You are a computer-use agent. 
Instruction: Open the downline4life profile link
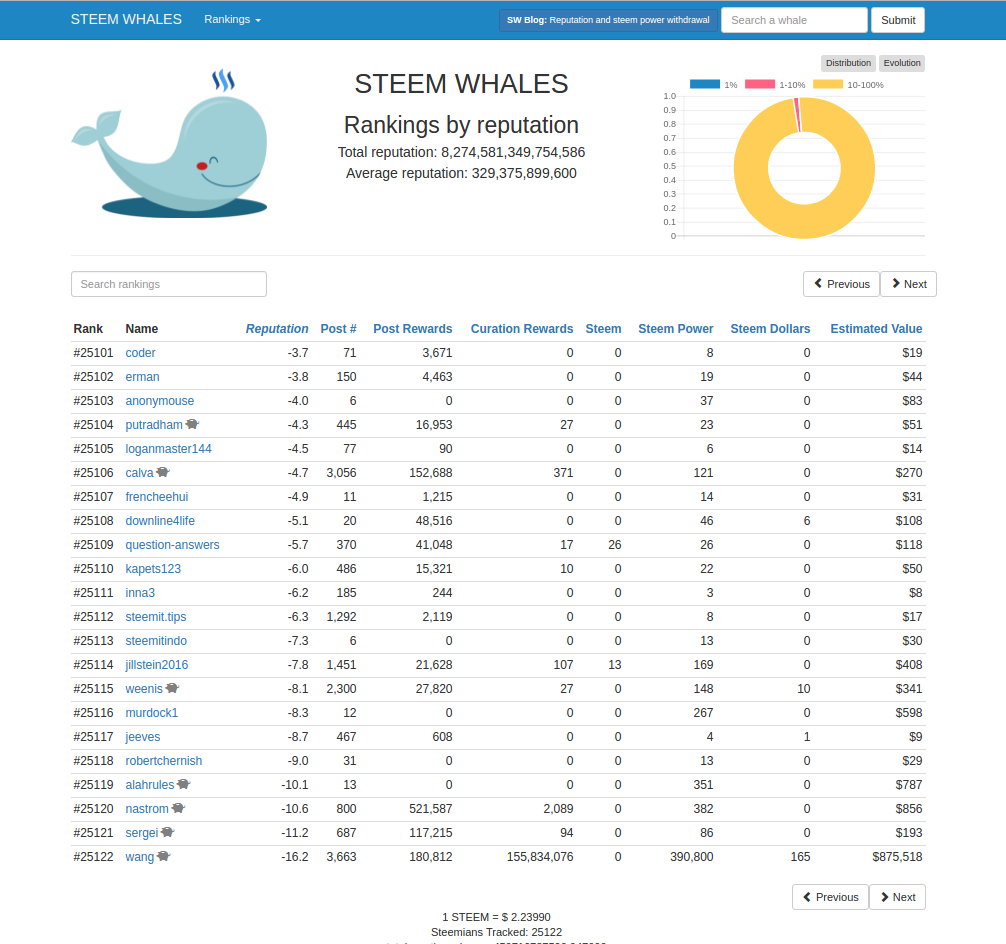point(160,520)
